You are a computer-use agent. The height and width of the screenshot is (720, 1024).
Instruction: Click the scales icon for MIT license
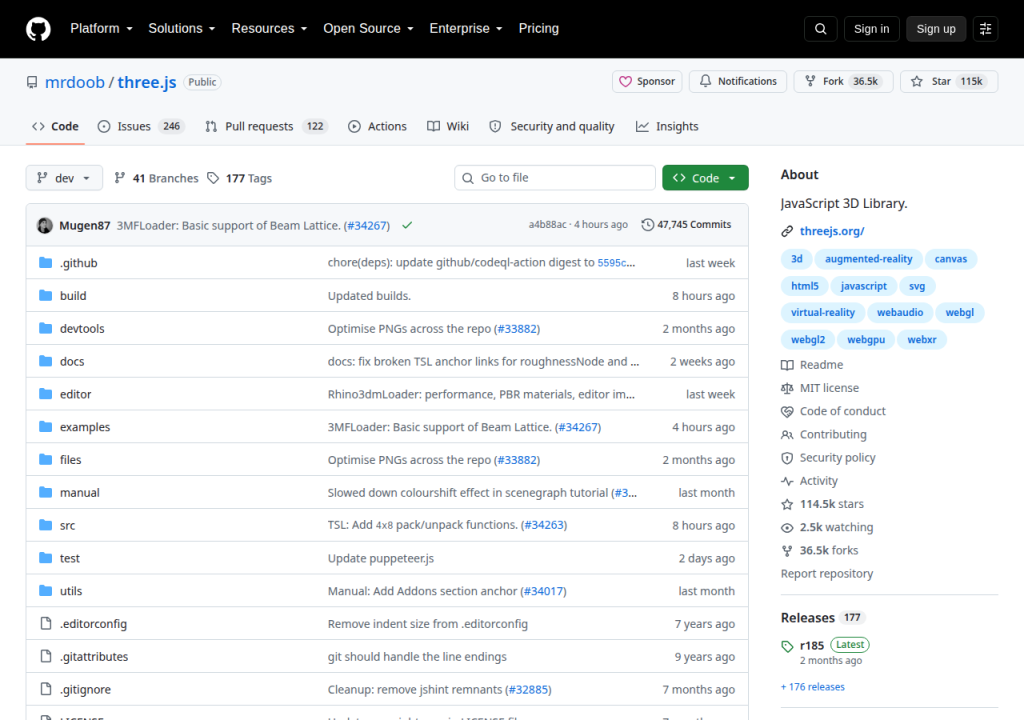[x=787, y=388]
